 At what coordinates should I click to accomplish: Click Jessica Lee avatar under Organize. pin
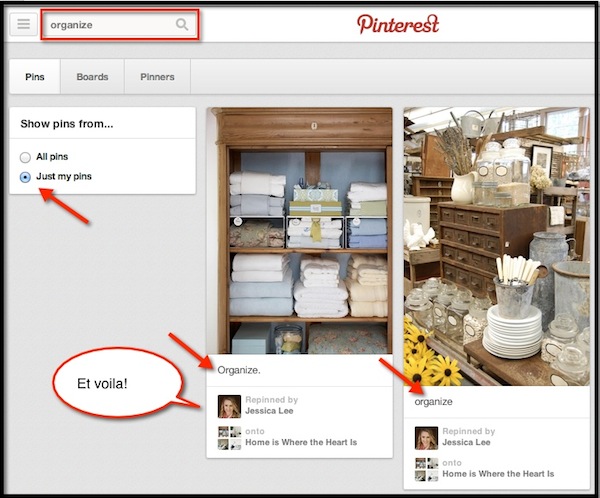pyautogui.click(x=229, y=407)
